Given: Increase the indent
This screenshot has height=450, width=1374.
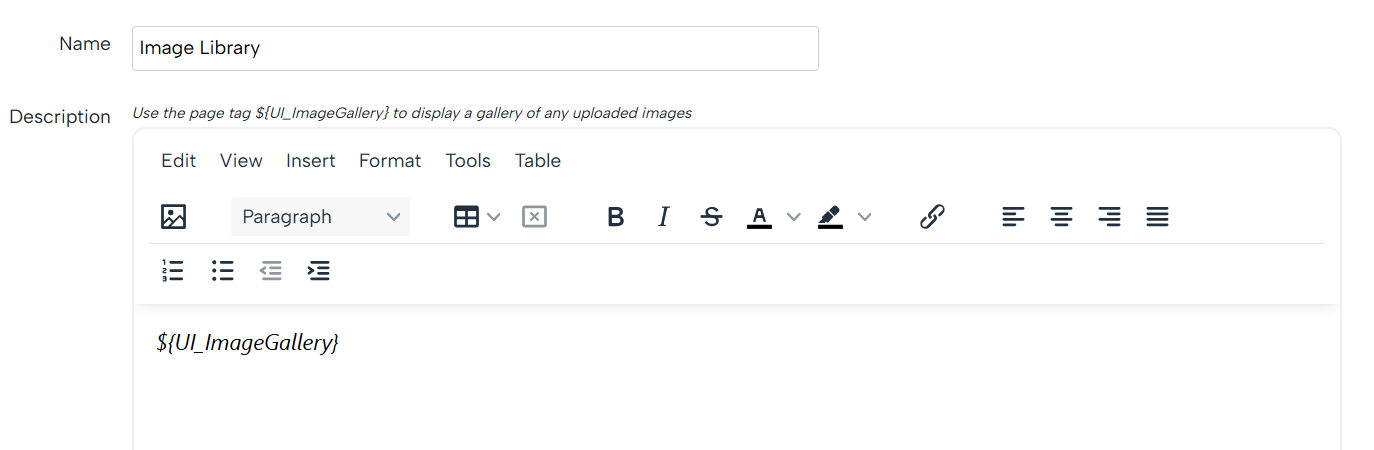Looking at the screenshot, I should click(319, 270).
